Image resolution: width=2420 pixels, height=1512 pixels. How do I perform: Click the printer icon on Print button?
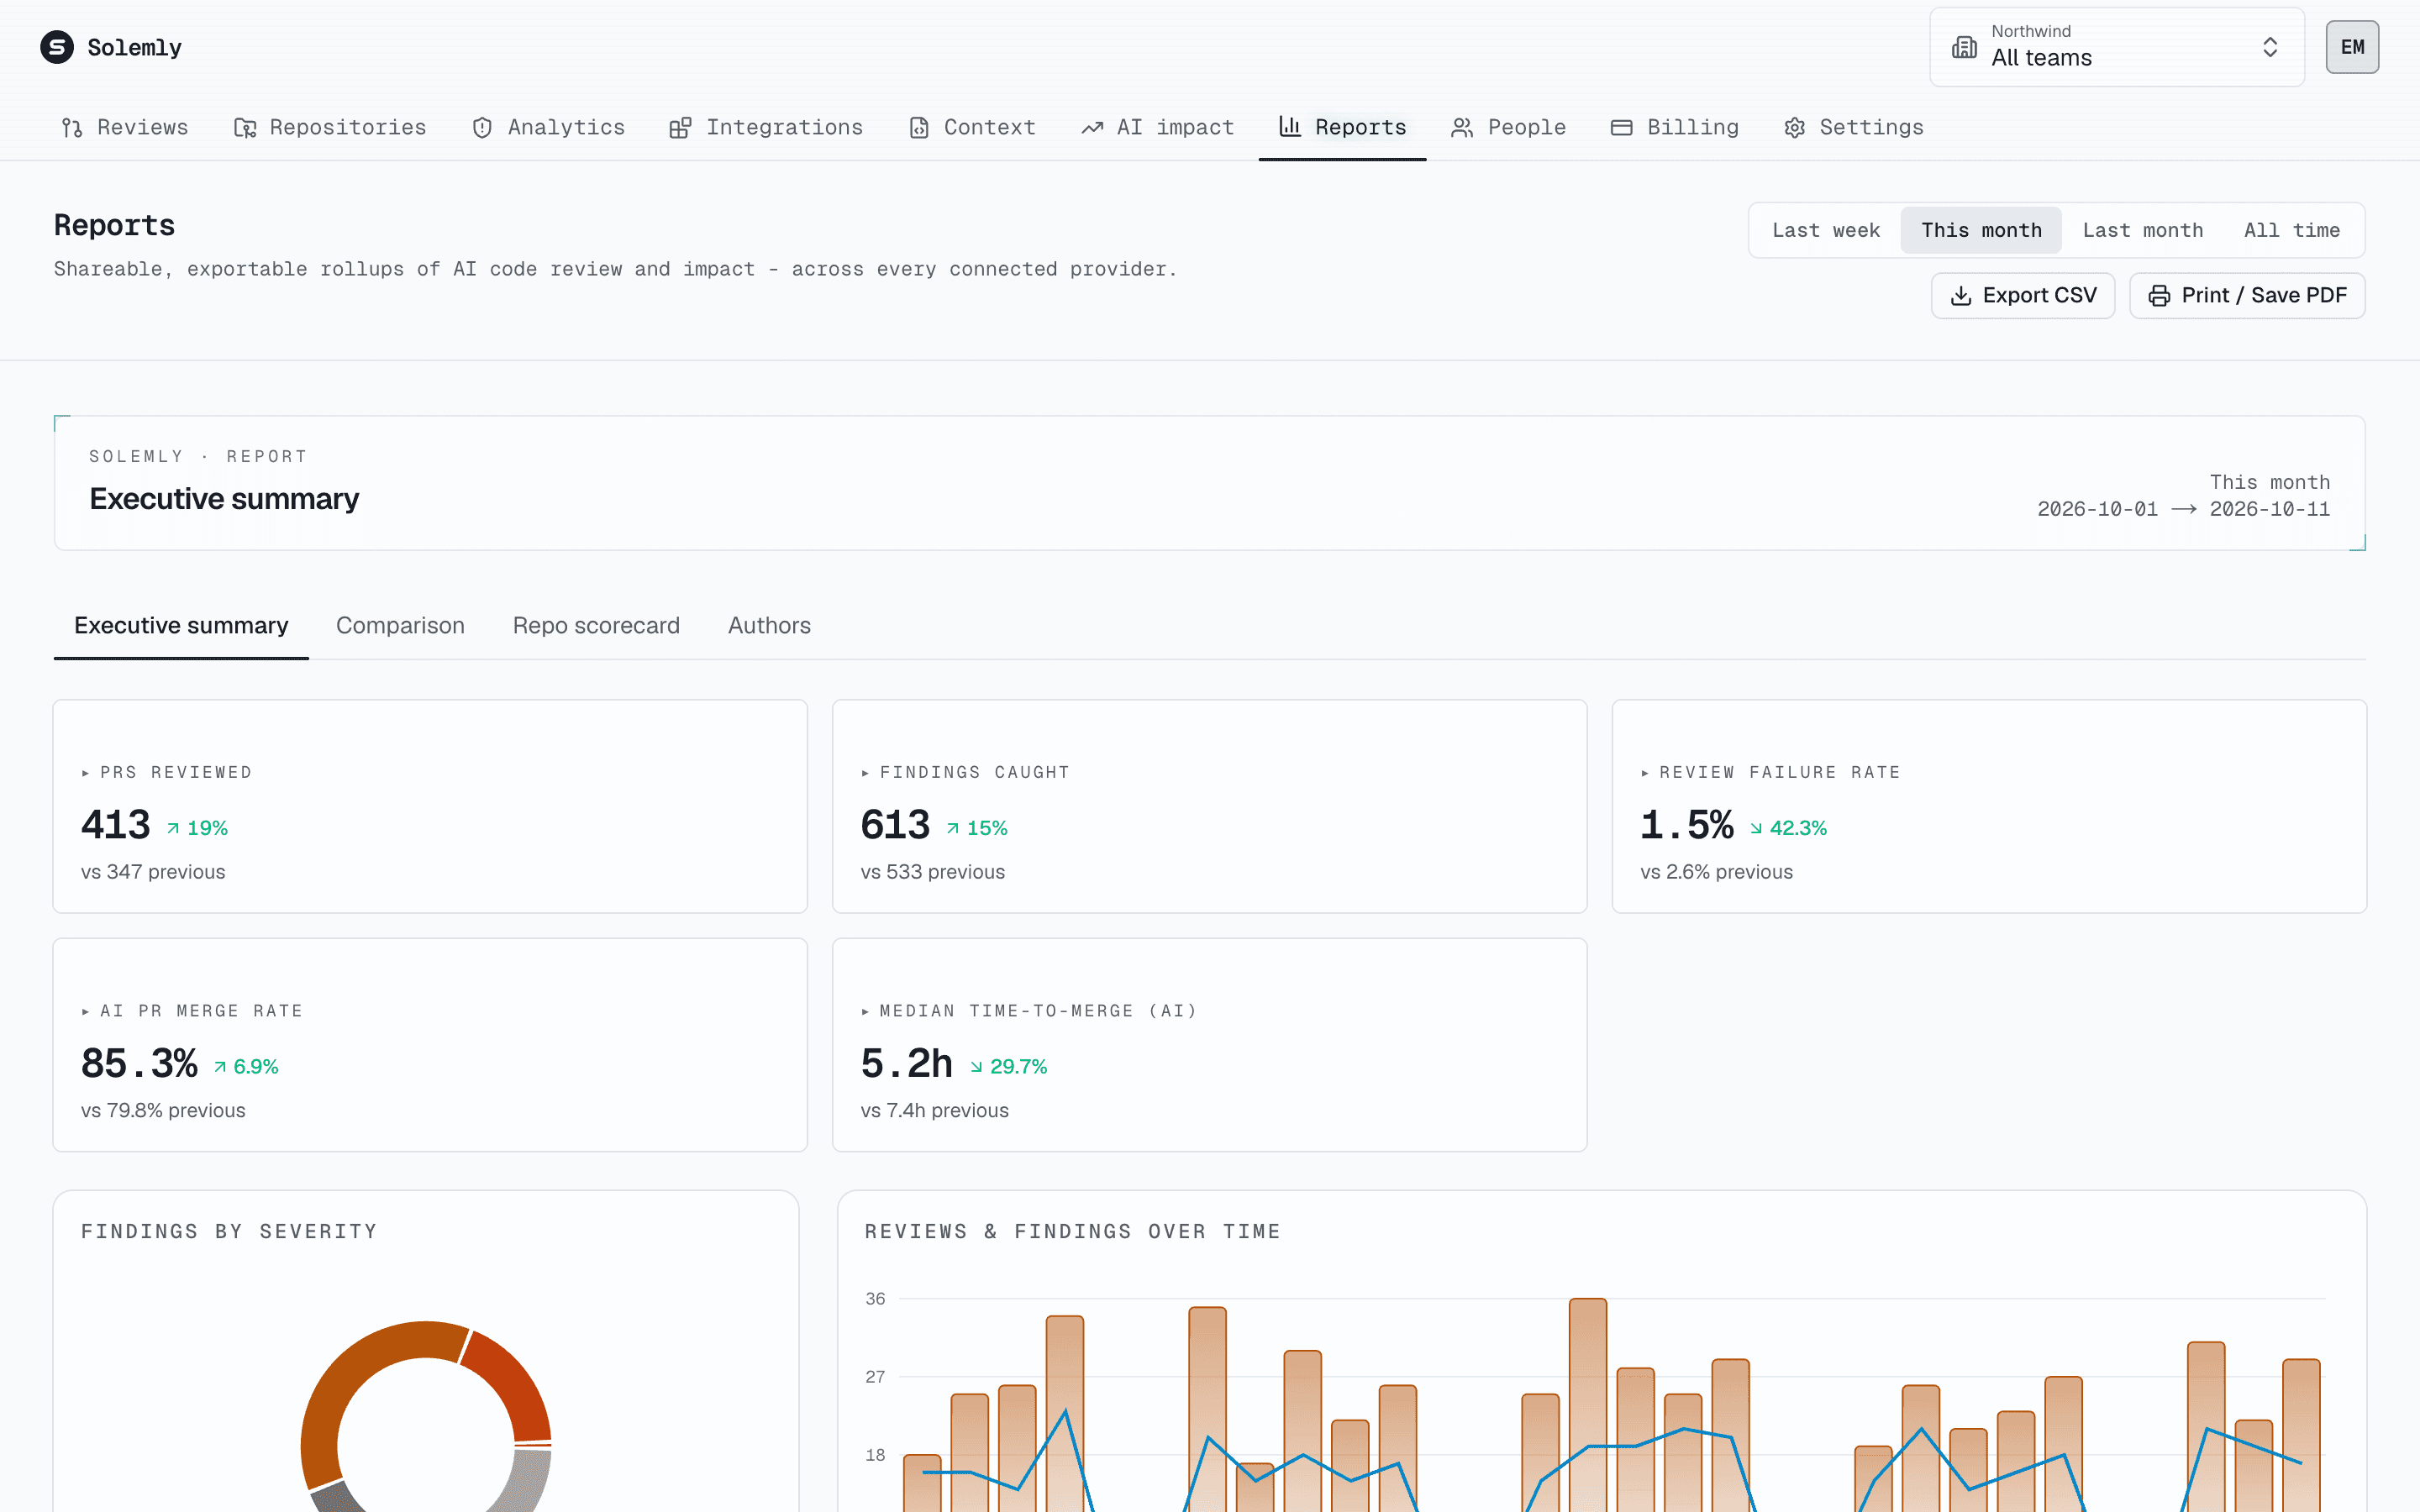(x=2159, y=296)
